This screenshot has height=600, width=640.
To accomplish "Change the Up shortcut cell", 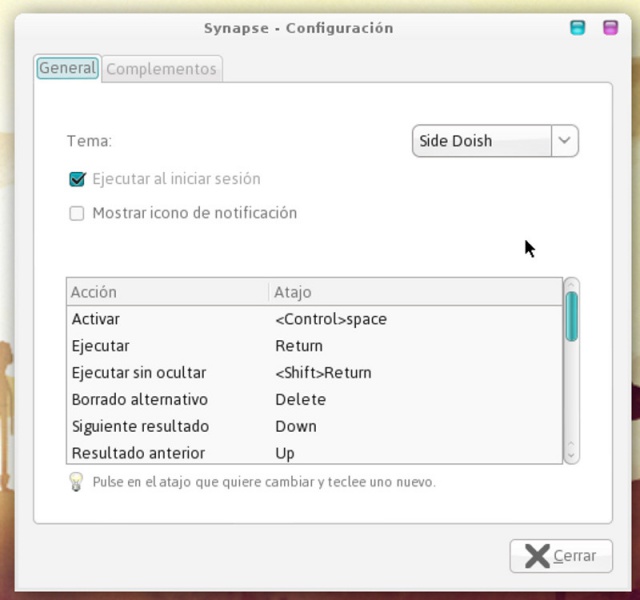I will (285, 453).
